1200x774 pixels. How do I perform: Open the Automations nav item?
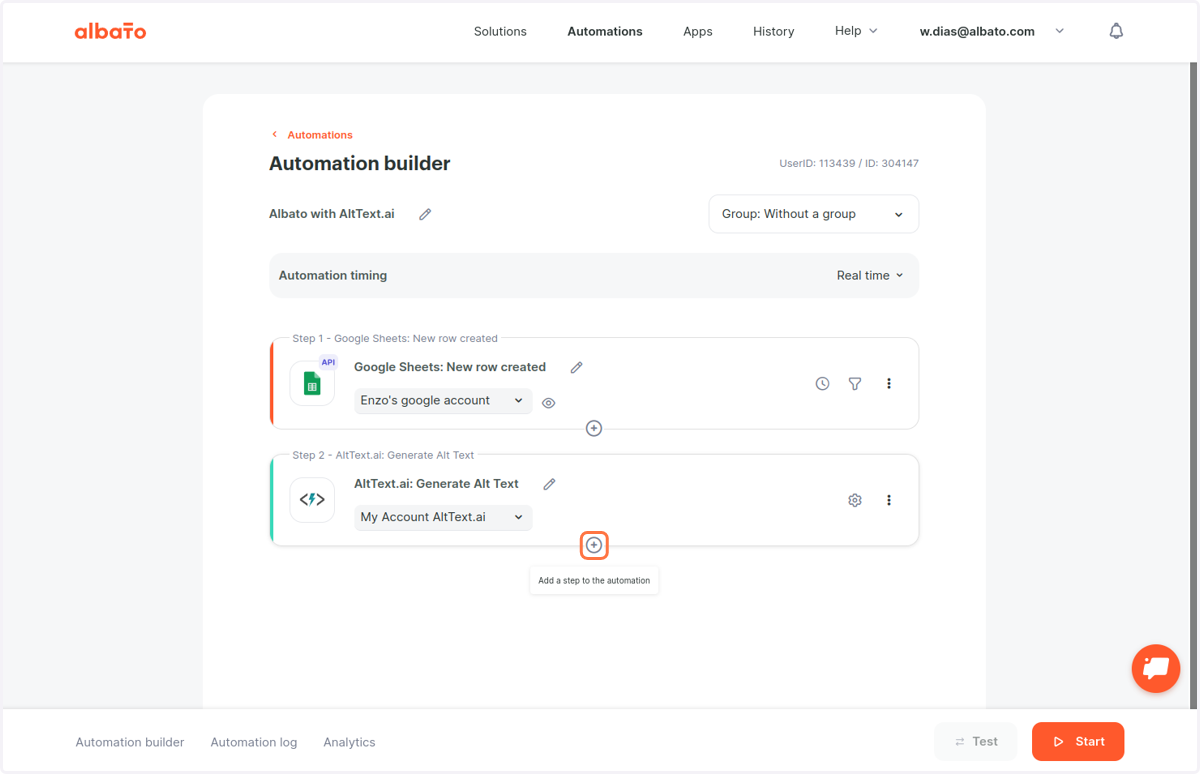tap(605, 31)
